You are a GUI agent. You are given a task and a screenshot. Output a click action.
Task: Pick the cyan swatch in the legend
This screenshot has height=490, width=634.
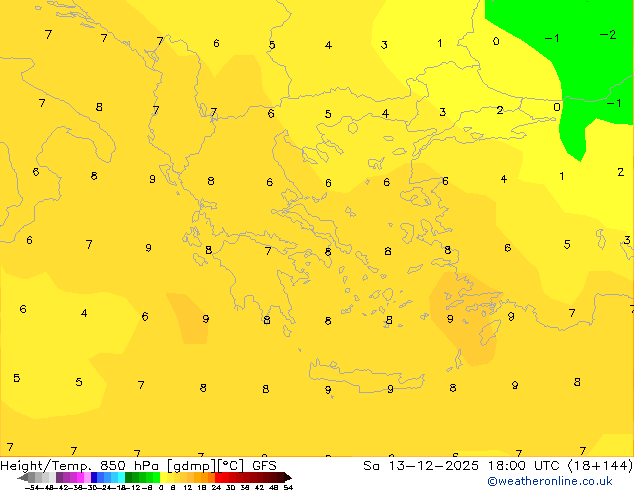coord(121,478)
